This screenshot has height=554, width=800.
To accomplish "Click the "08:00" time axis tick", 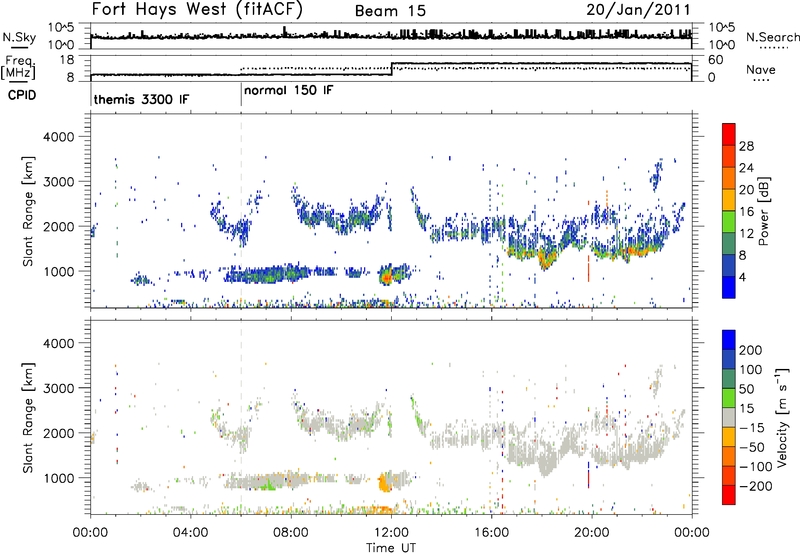I will tap(291, 533).
